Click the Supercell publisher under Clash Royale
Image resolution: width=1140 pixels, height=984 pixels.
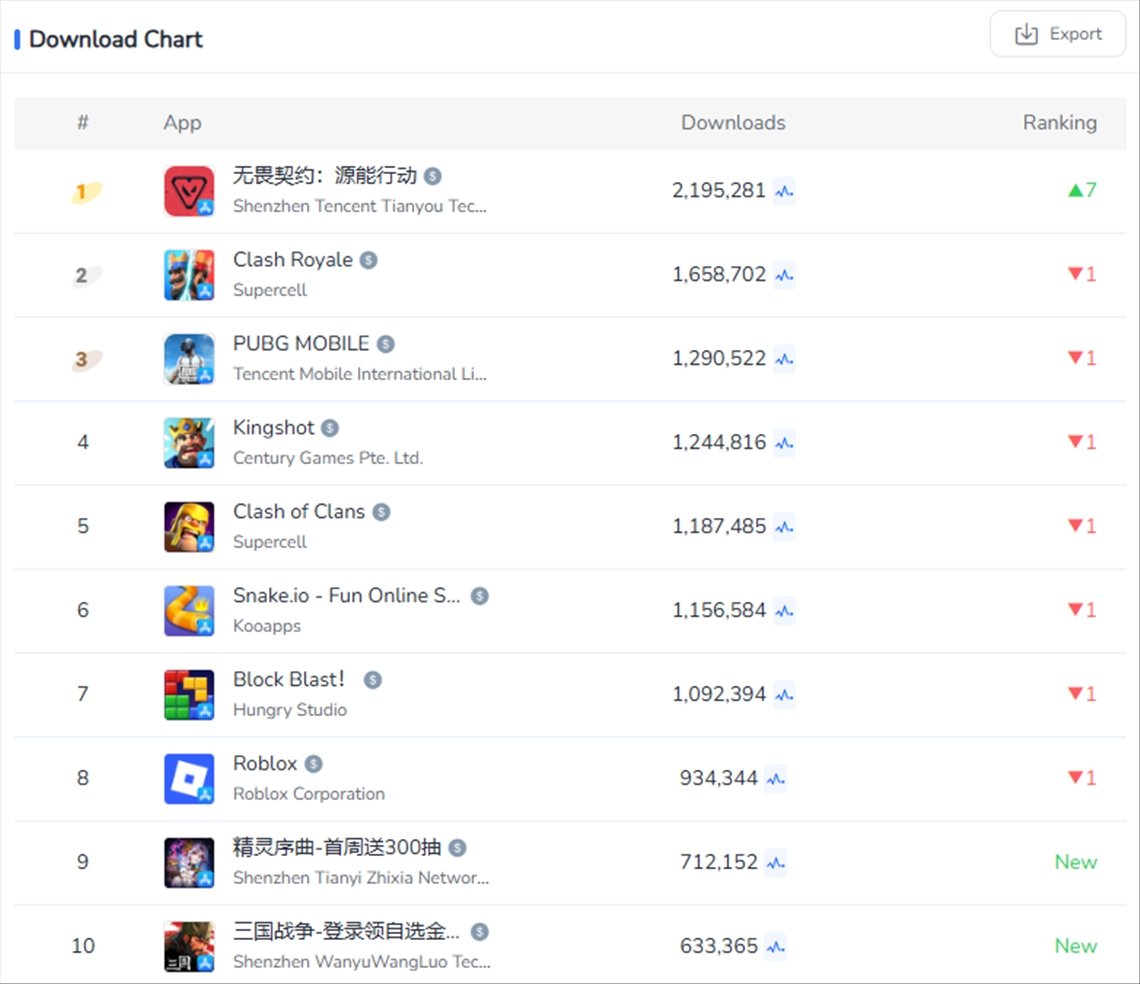click(270, 290)
